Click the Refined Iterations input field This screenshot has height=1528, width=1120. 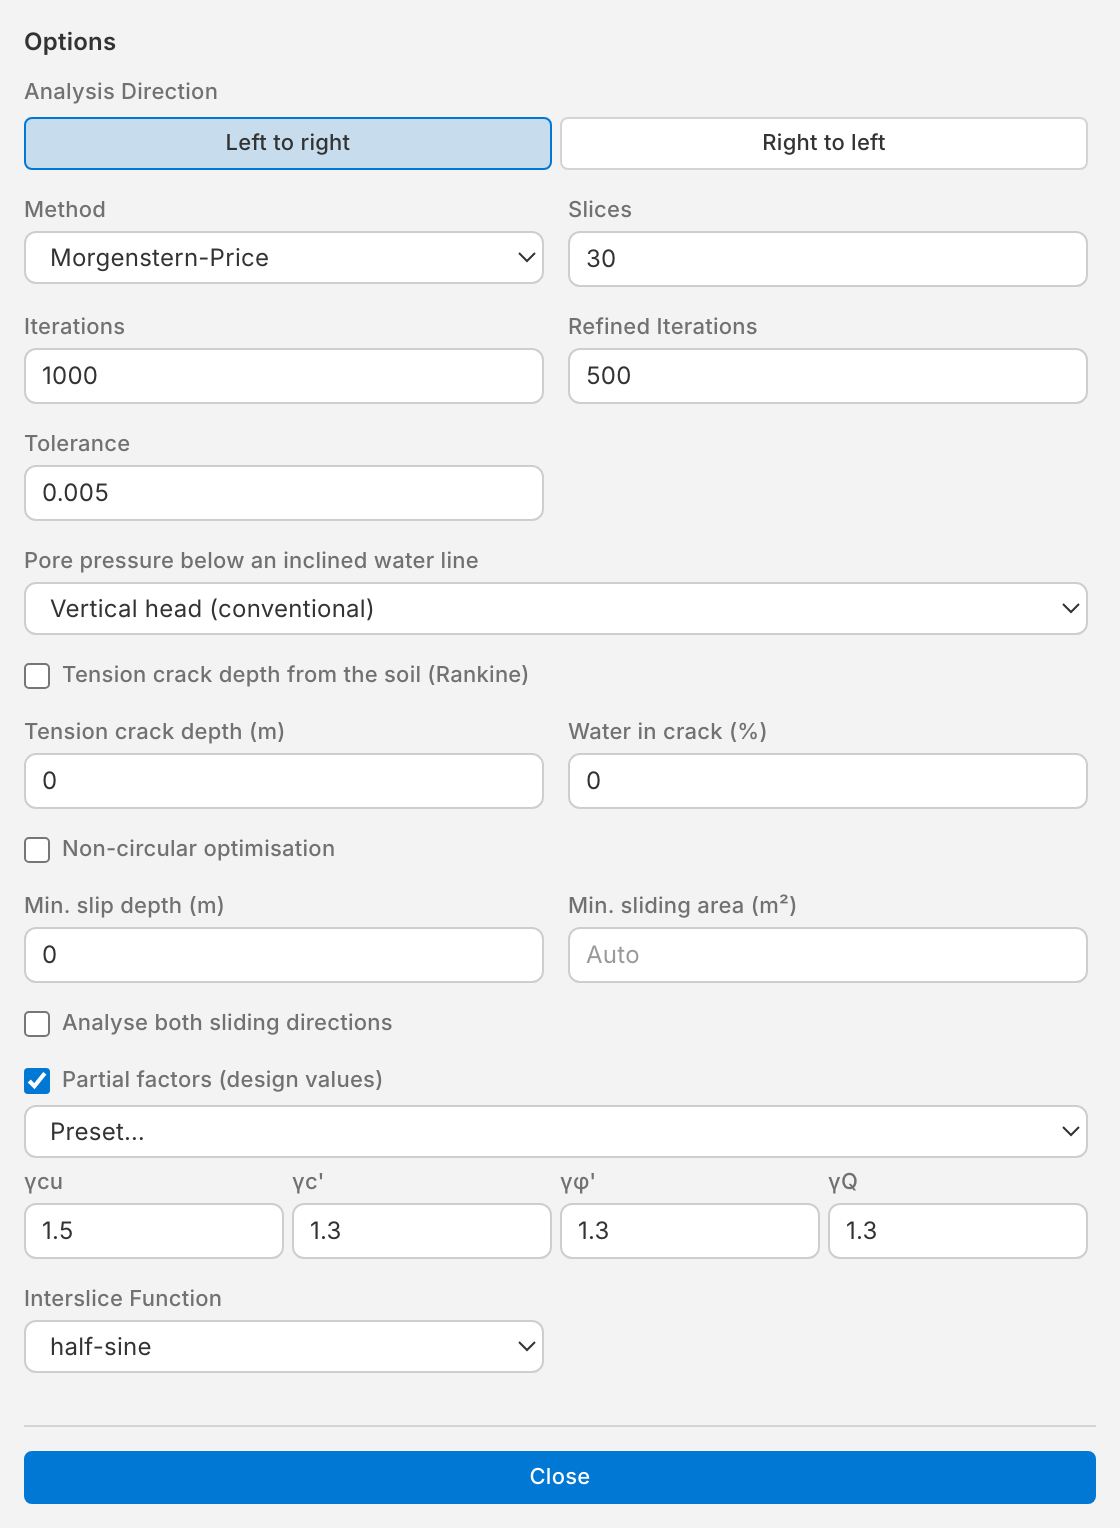[828, 376]
